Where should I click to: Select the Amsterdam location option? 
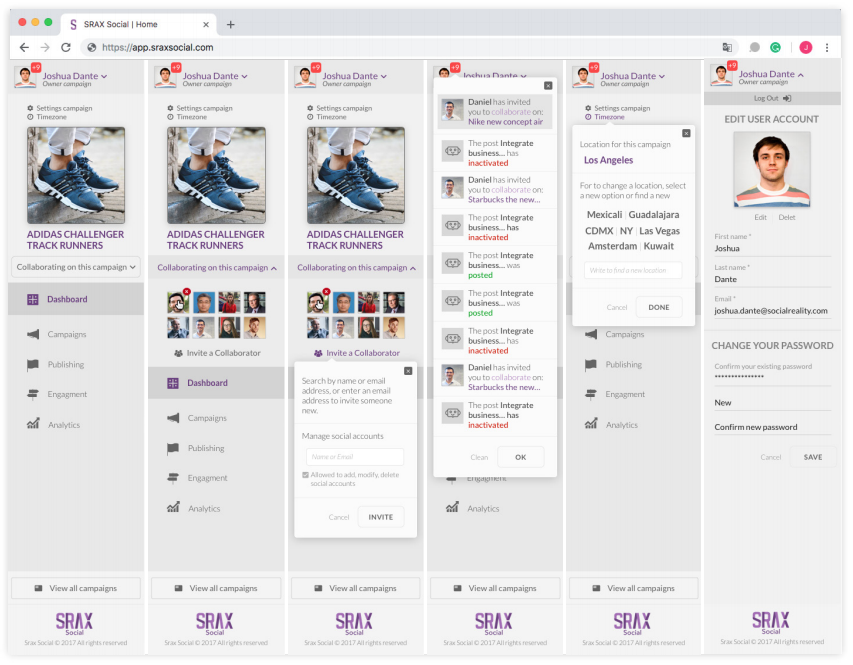pos(612,246)
